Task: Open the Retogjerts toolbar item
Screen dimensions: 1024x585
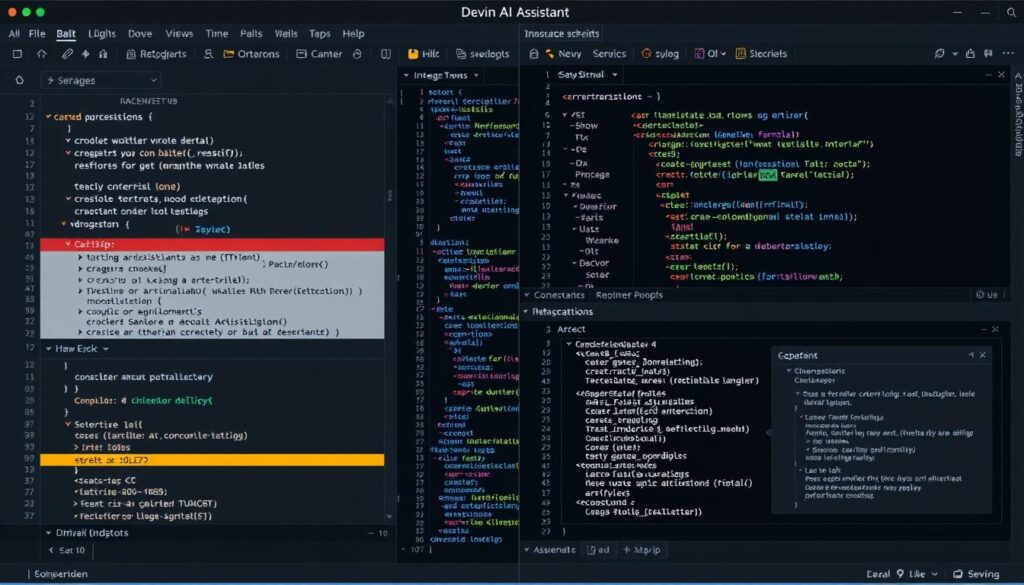Action: (156, 54)
